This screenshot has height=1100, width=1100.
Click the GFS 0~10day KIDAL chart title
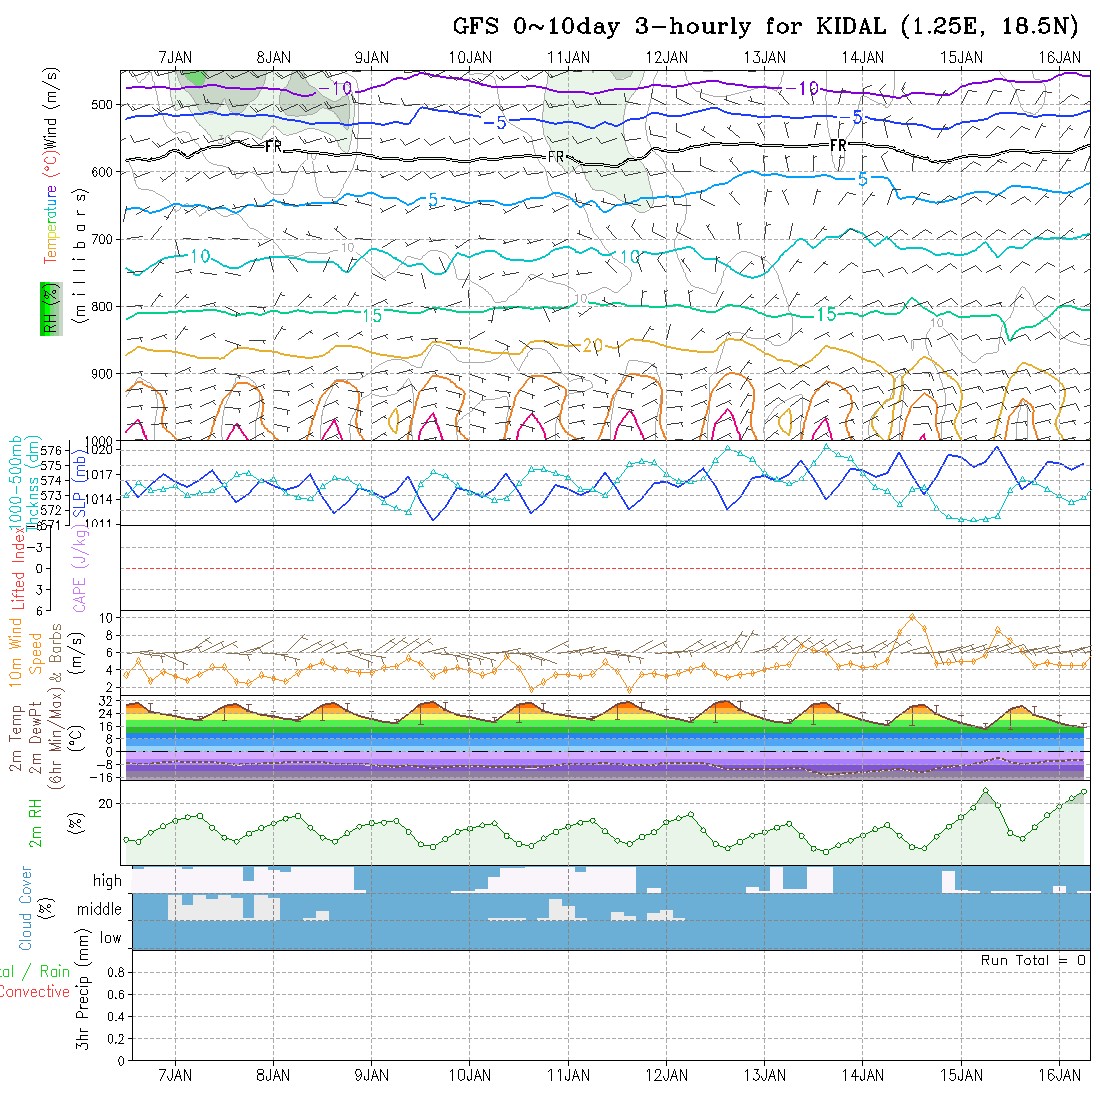pos(766,27)
